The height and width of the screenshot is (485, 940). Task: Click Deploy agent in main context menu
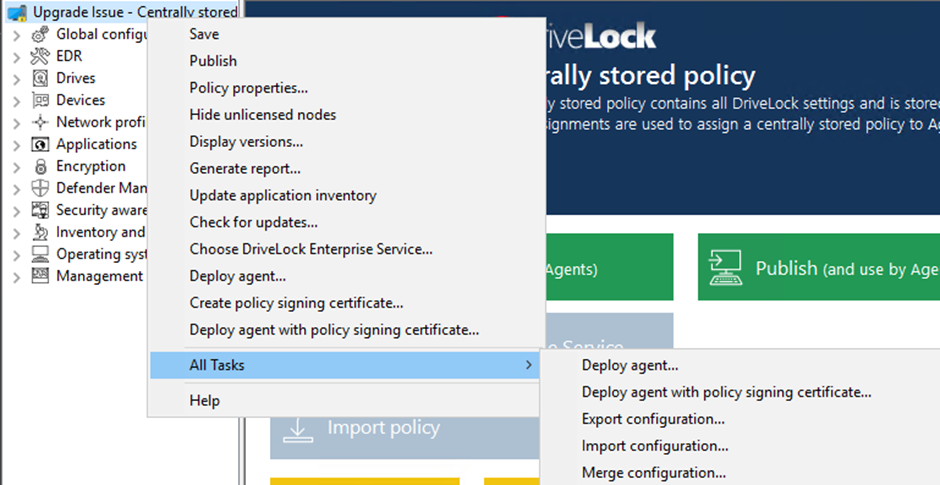(x=346, y=276)
